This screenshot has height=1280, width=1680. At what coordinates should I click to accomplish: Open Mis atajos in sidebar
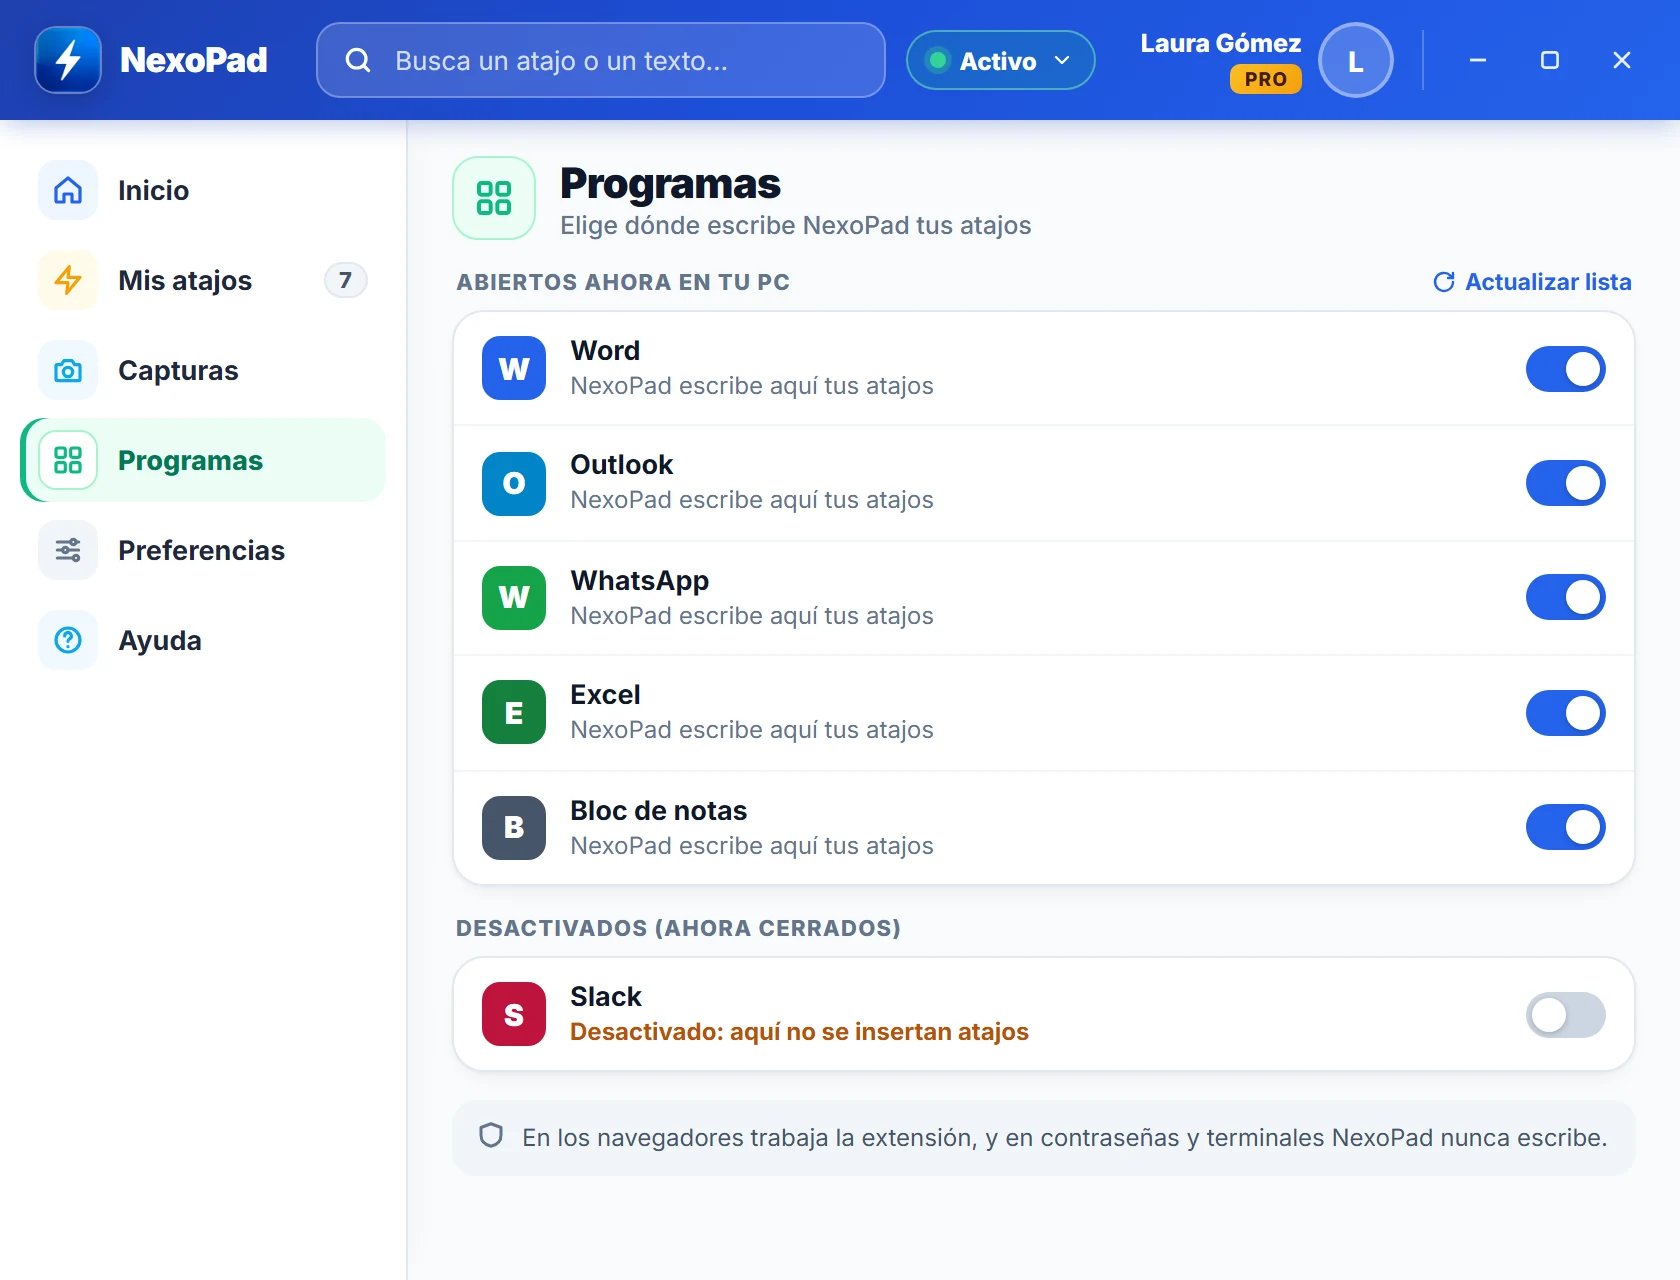(203, 280)
